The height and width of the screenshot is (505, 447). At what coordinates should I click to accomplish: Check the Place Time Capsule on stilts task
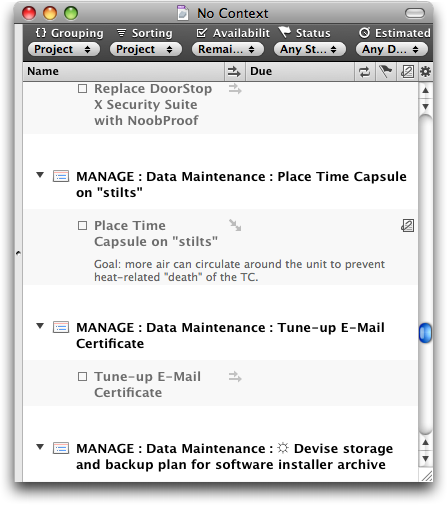tap(82, 226)
